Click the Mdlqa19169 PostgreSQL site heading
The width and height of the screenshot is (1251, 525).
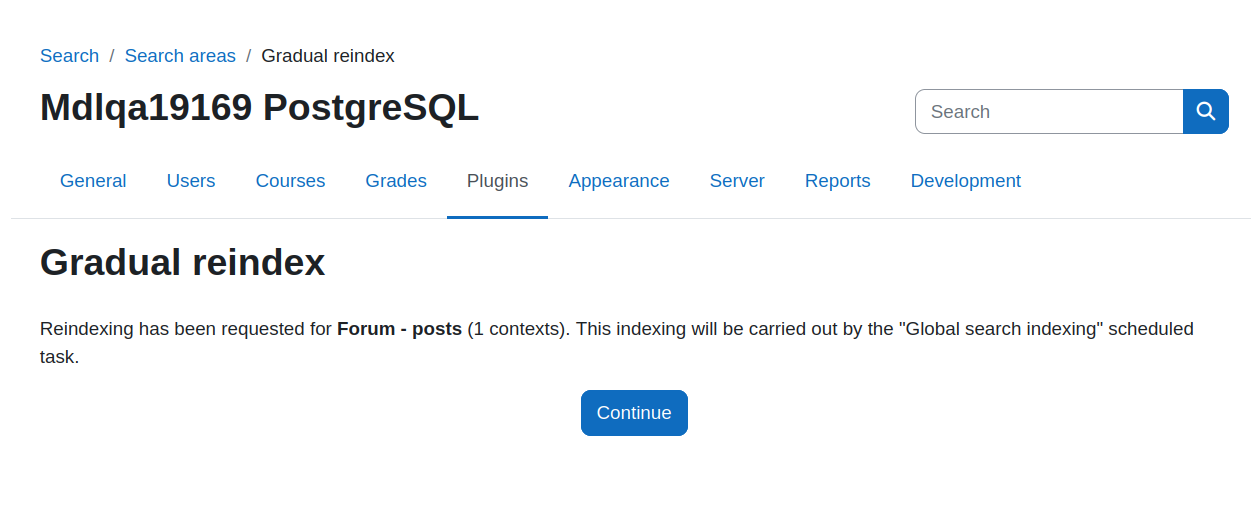(259, 108)
